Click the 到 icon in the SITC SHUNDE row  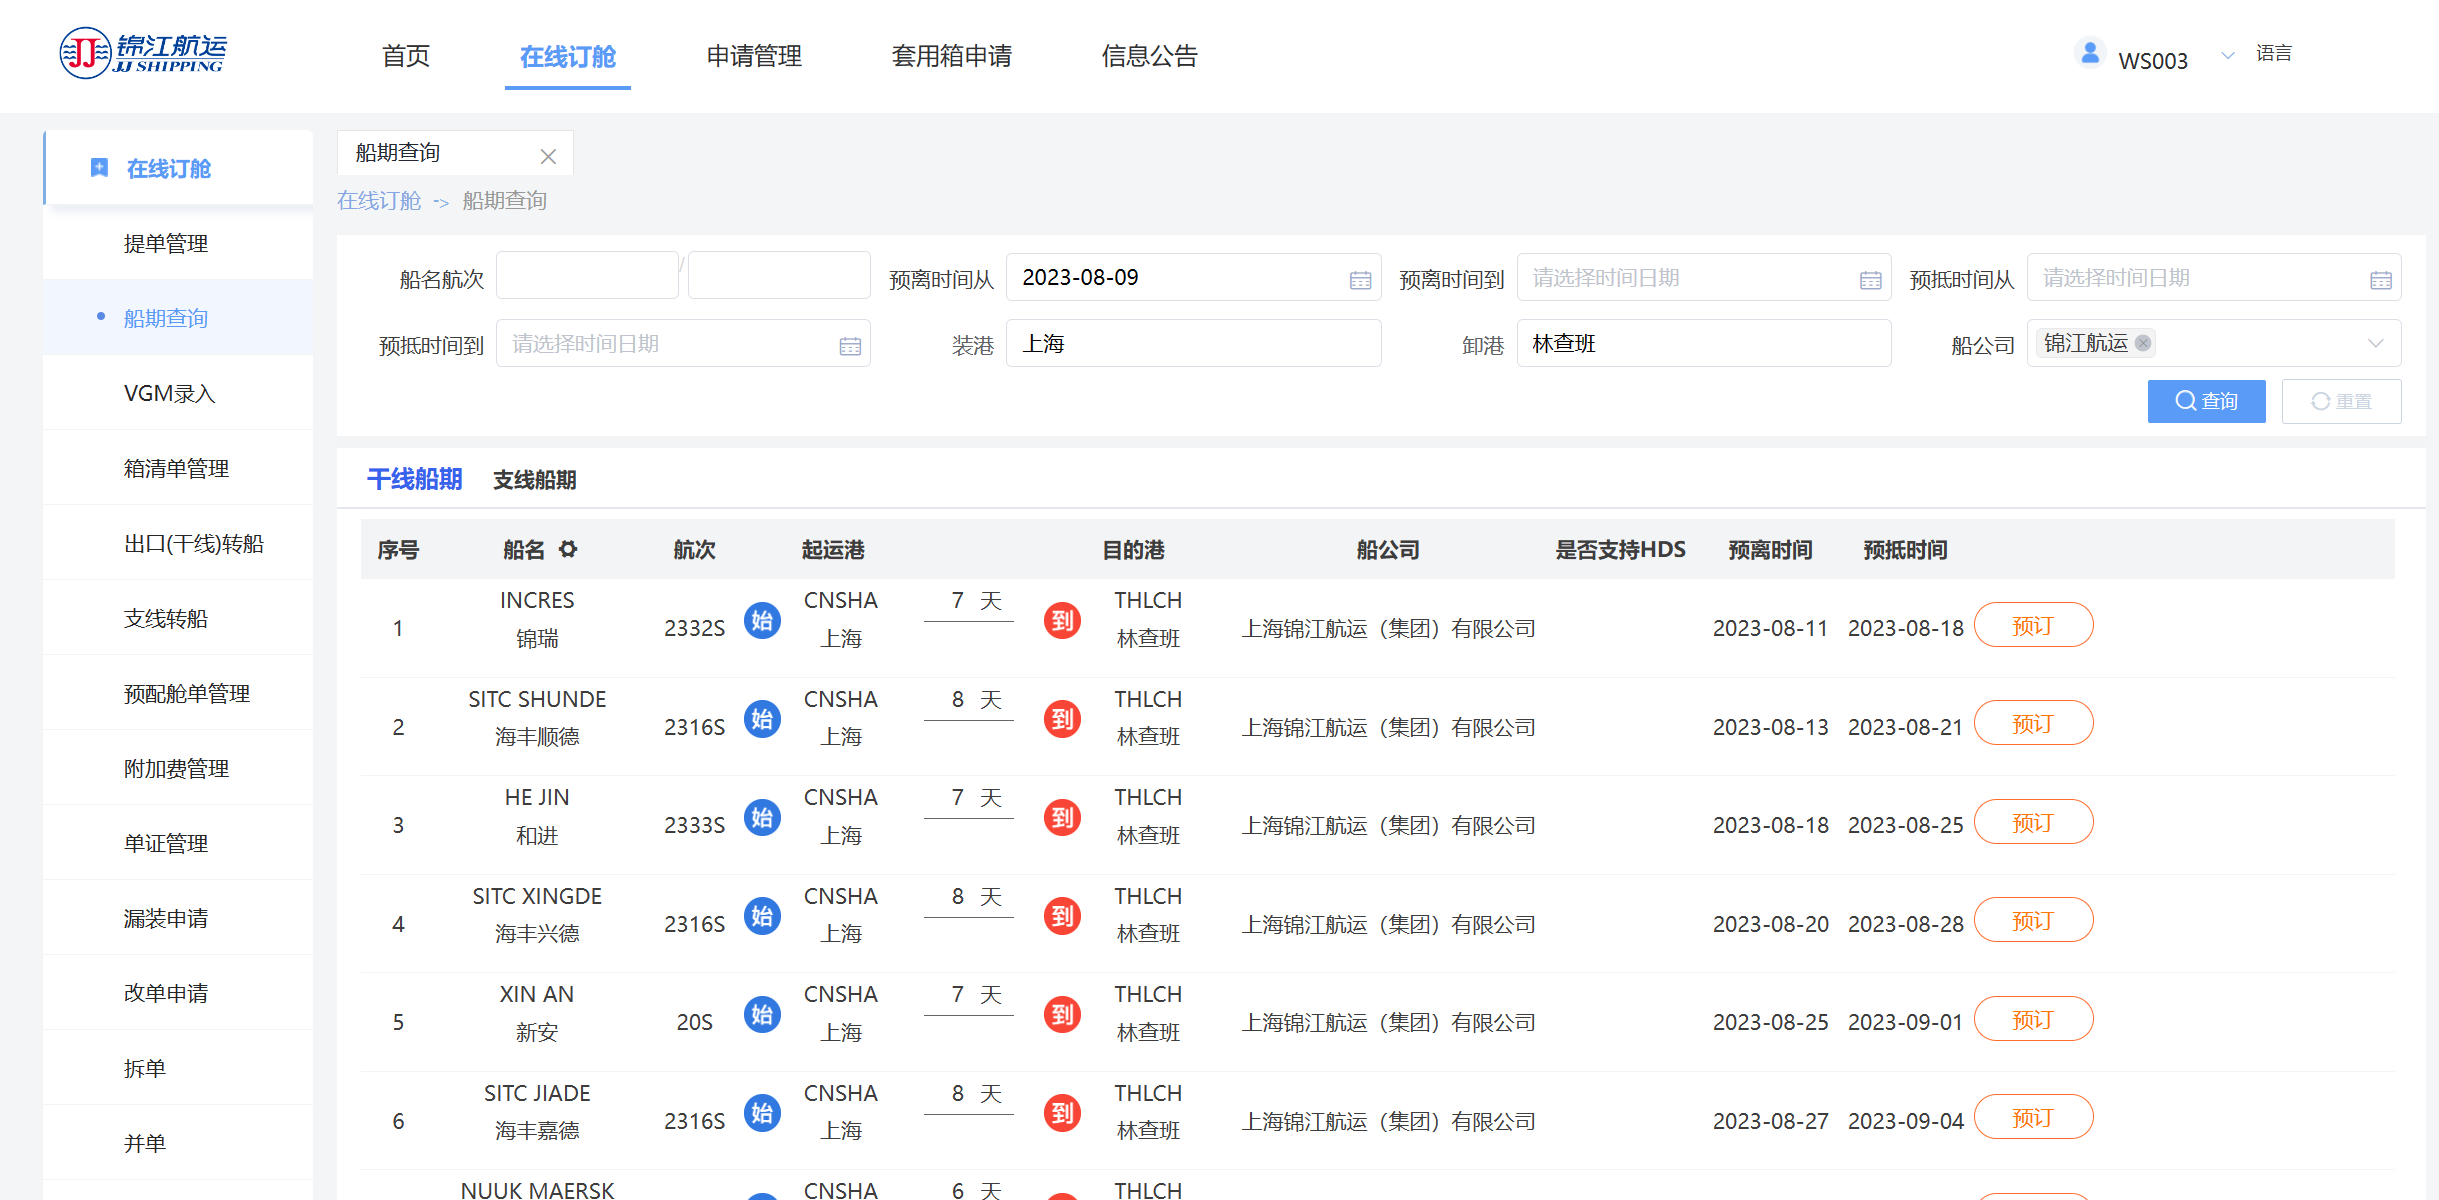pos(1062,718)
